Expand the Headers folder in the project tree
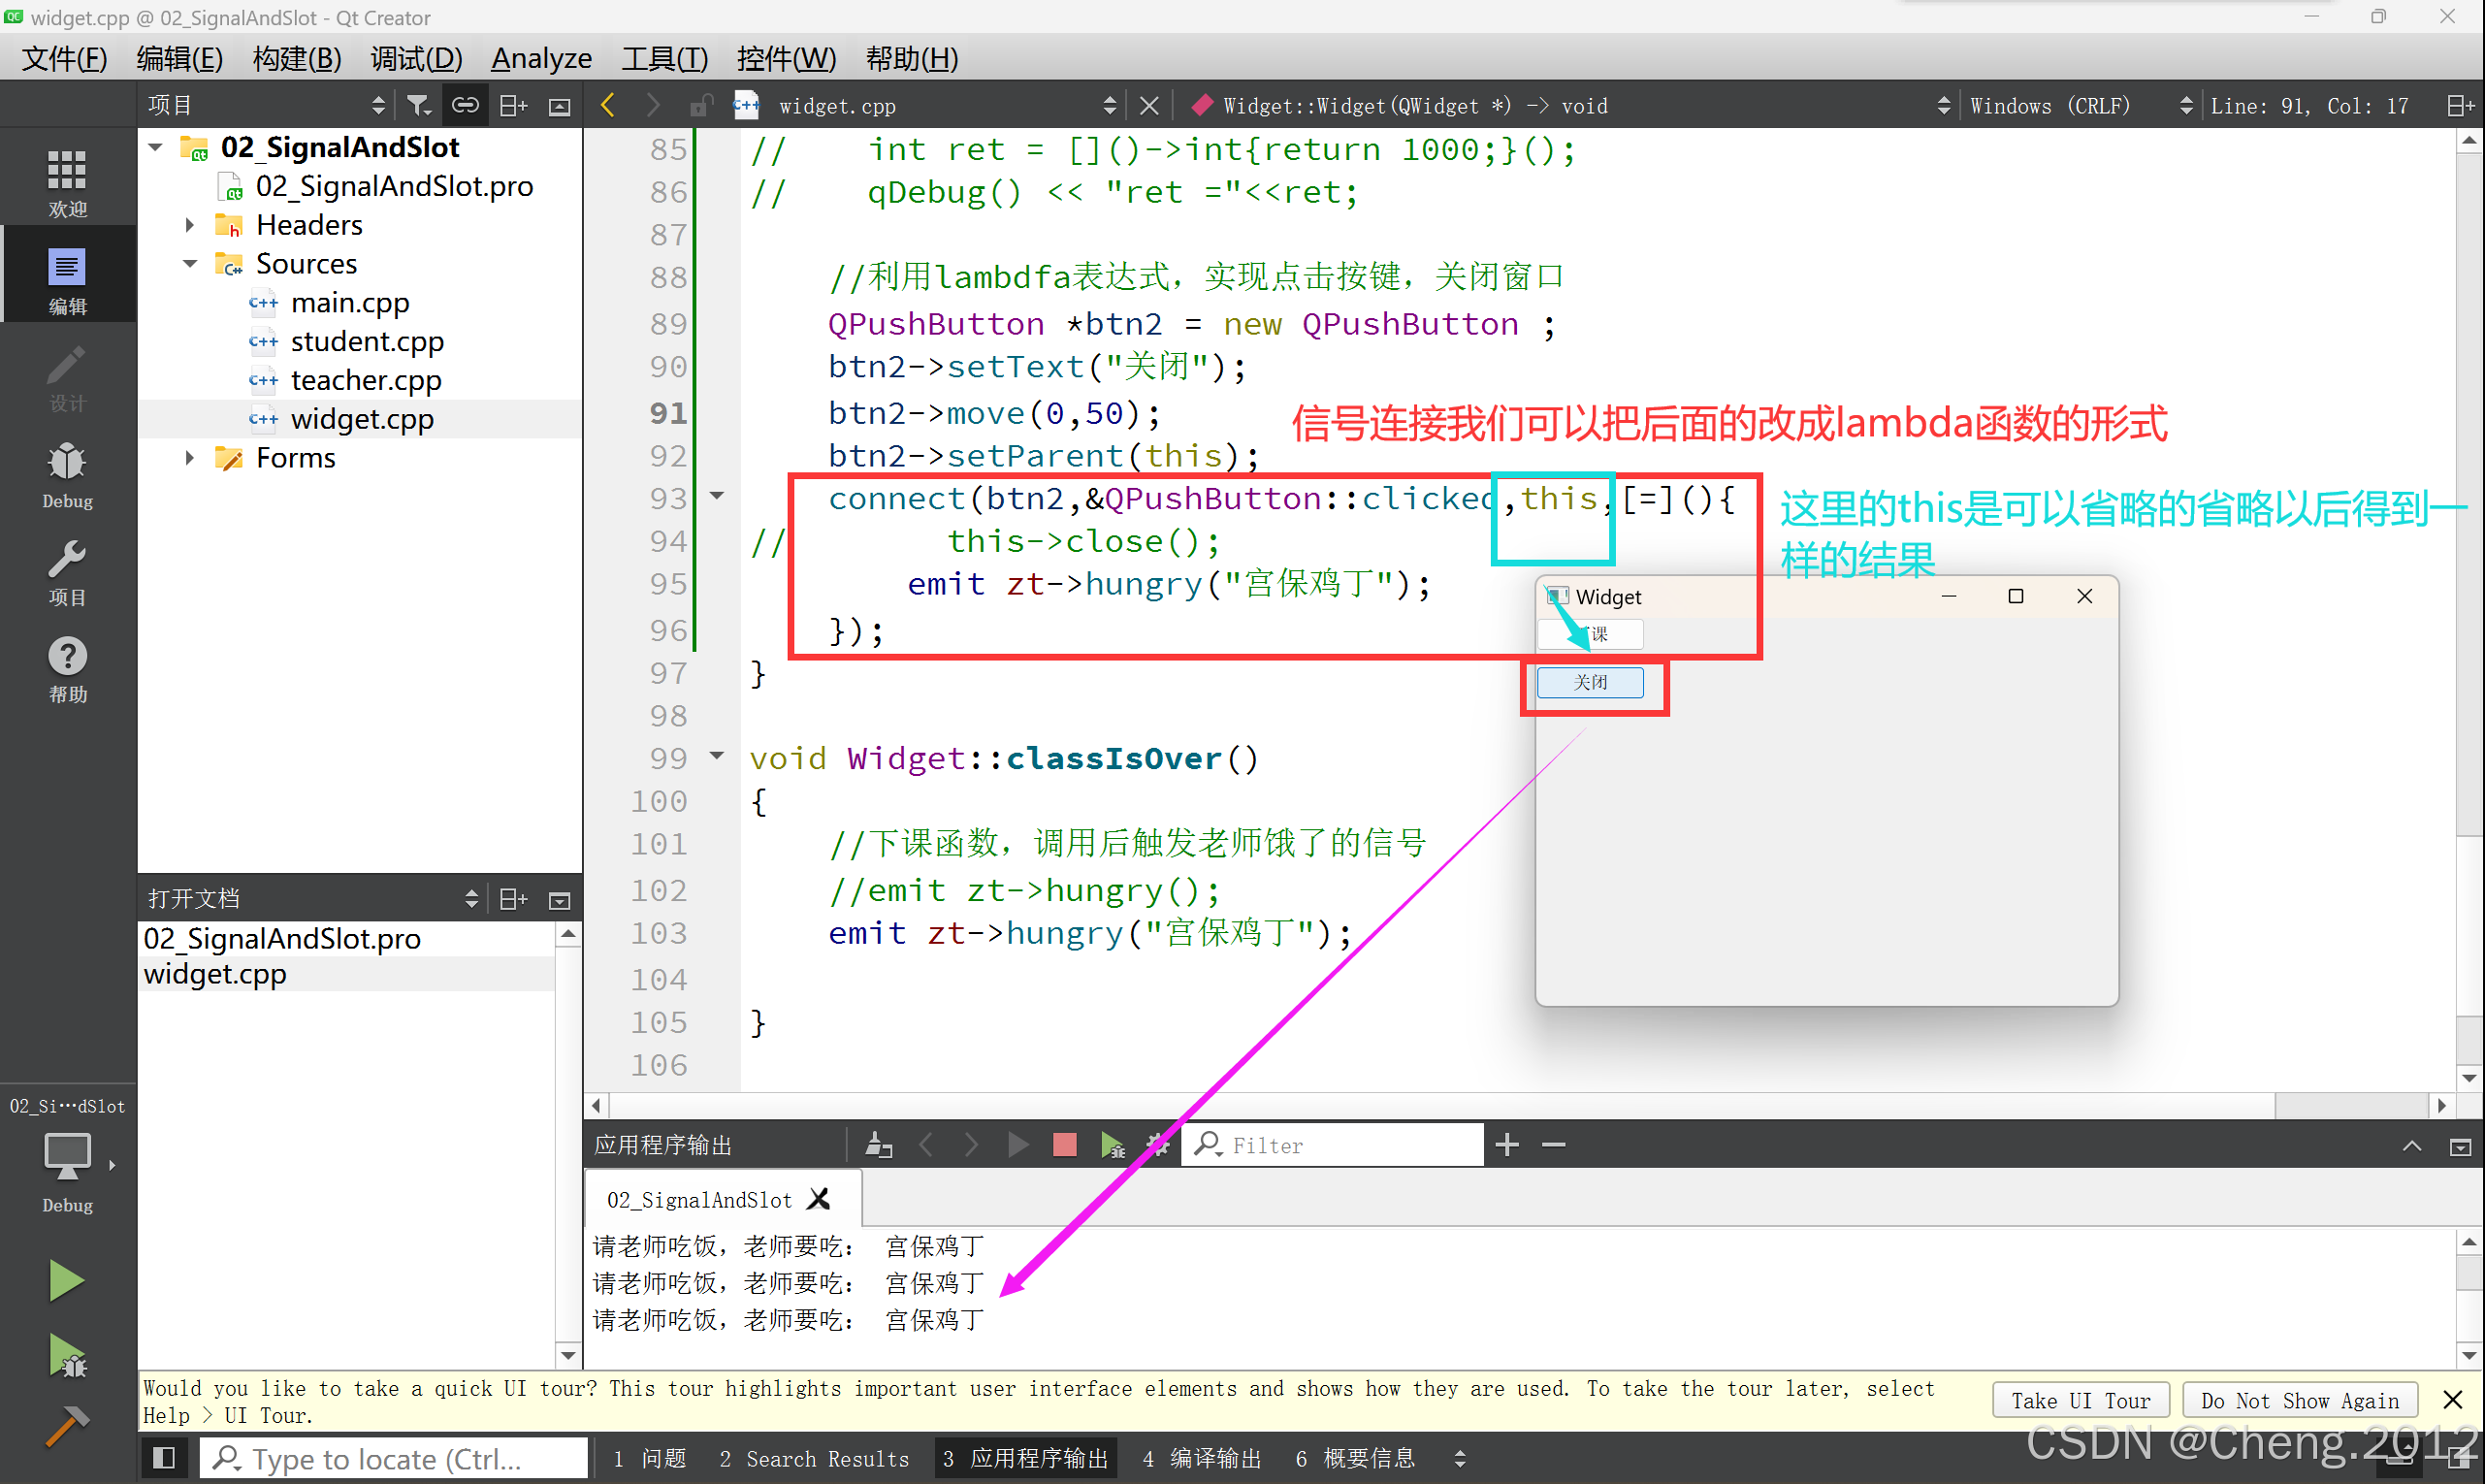The height and width of the screenshot is (1484, 2485). pos(190,224)
